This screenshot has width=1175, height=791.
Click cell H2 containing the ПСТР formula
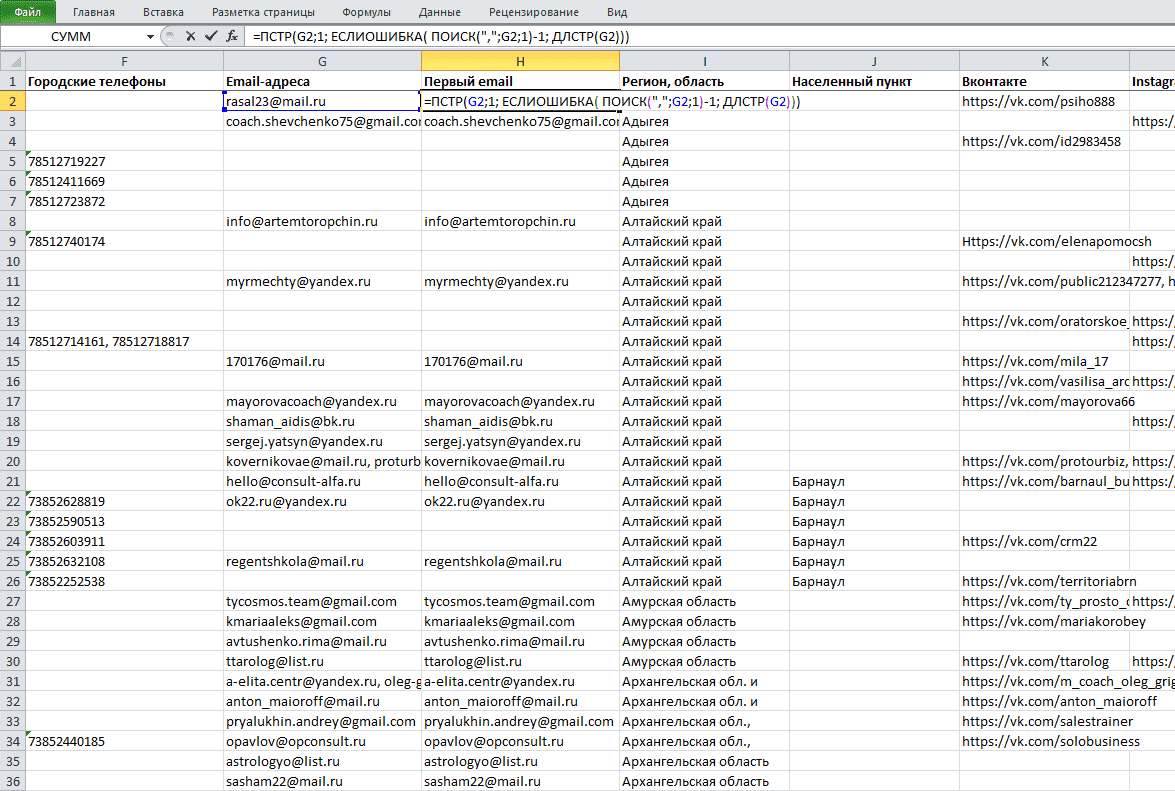[x=520, y=101]
